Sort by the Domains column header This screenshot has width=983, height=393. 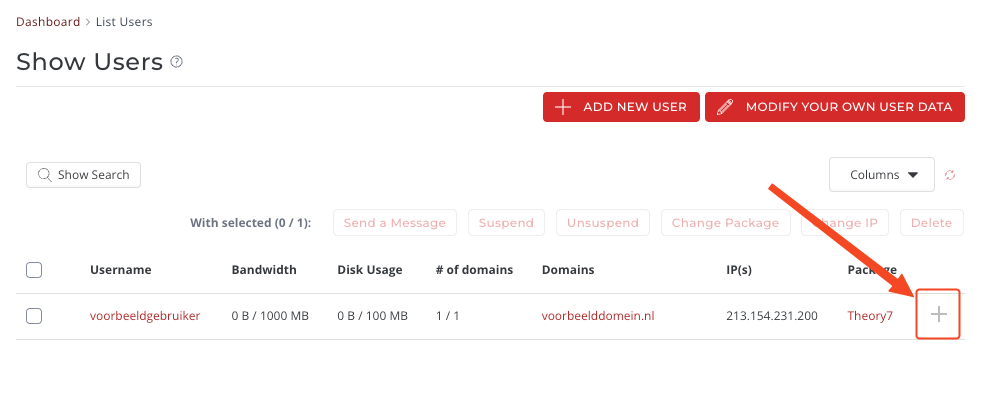click(568, 270)
